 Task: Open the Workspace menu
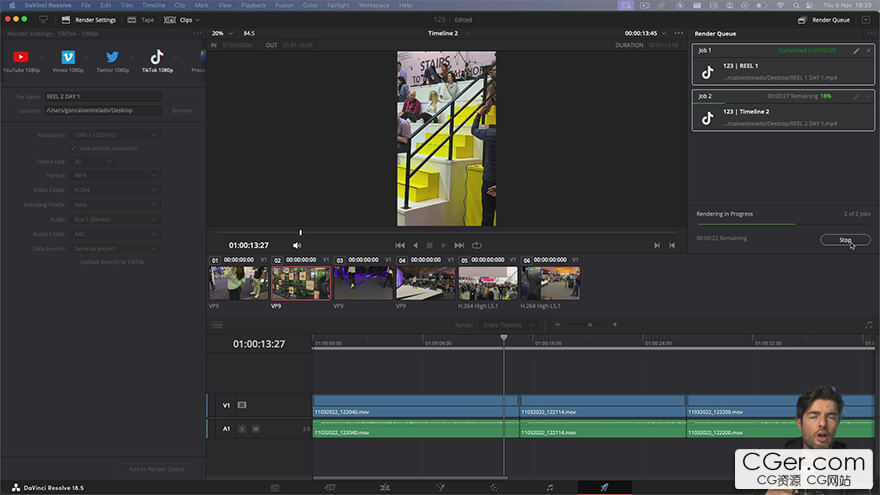[374, 5]
